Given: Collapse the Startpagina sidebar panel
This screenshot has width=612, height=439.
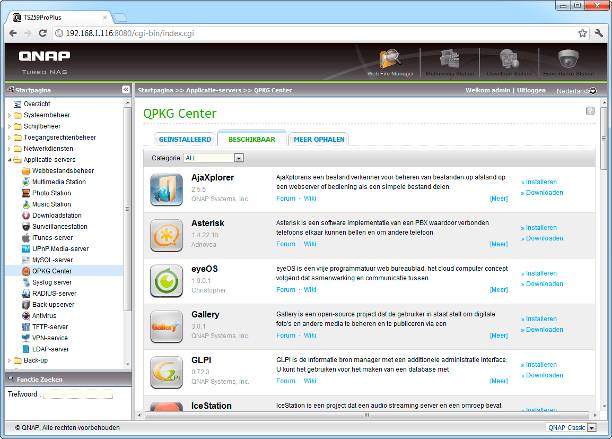Looking at the screenshot, I should (x=126, y=89).
